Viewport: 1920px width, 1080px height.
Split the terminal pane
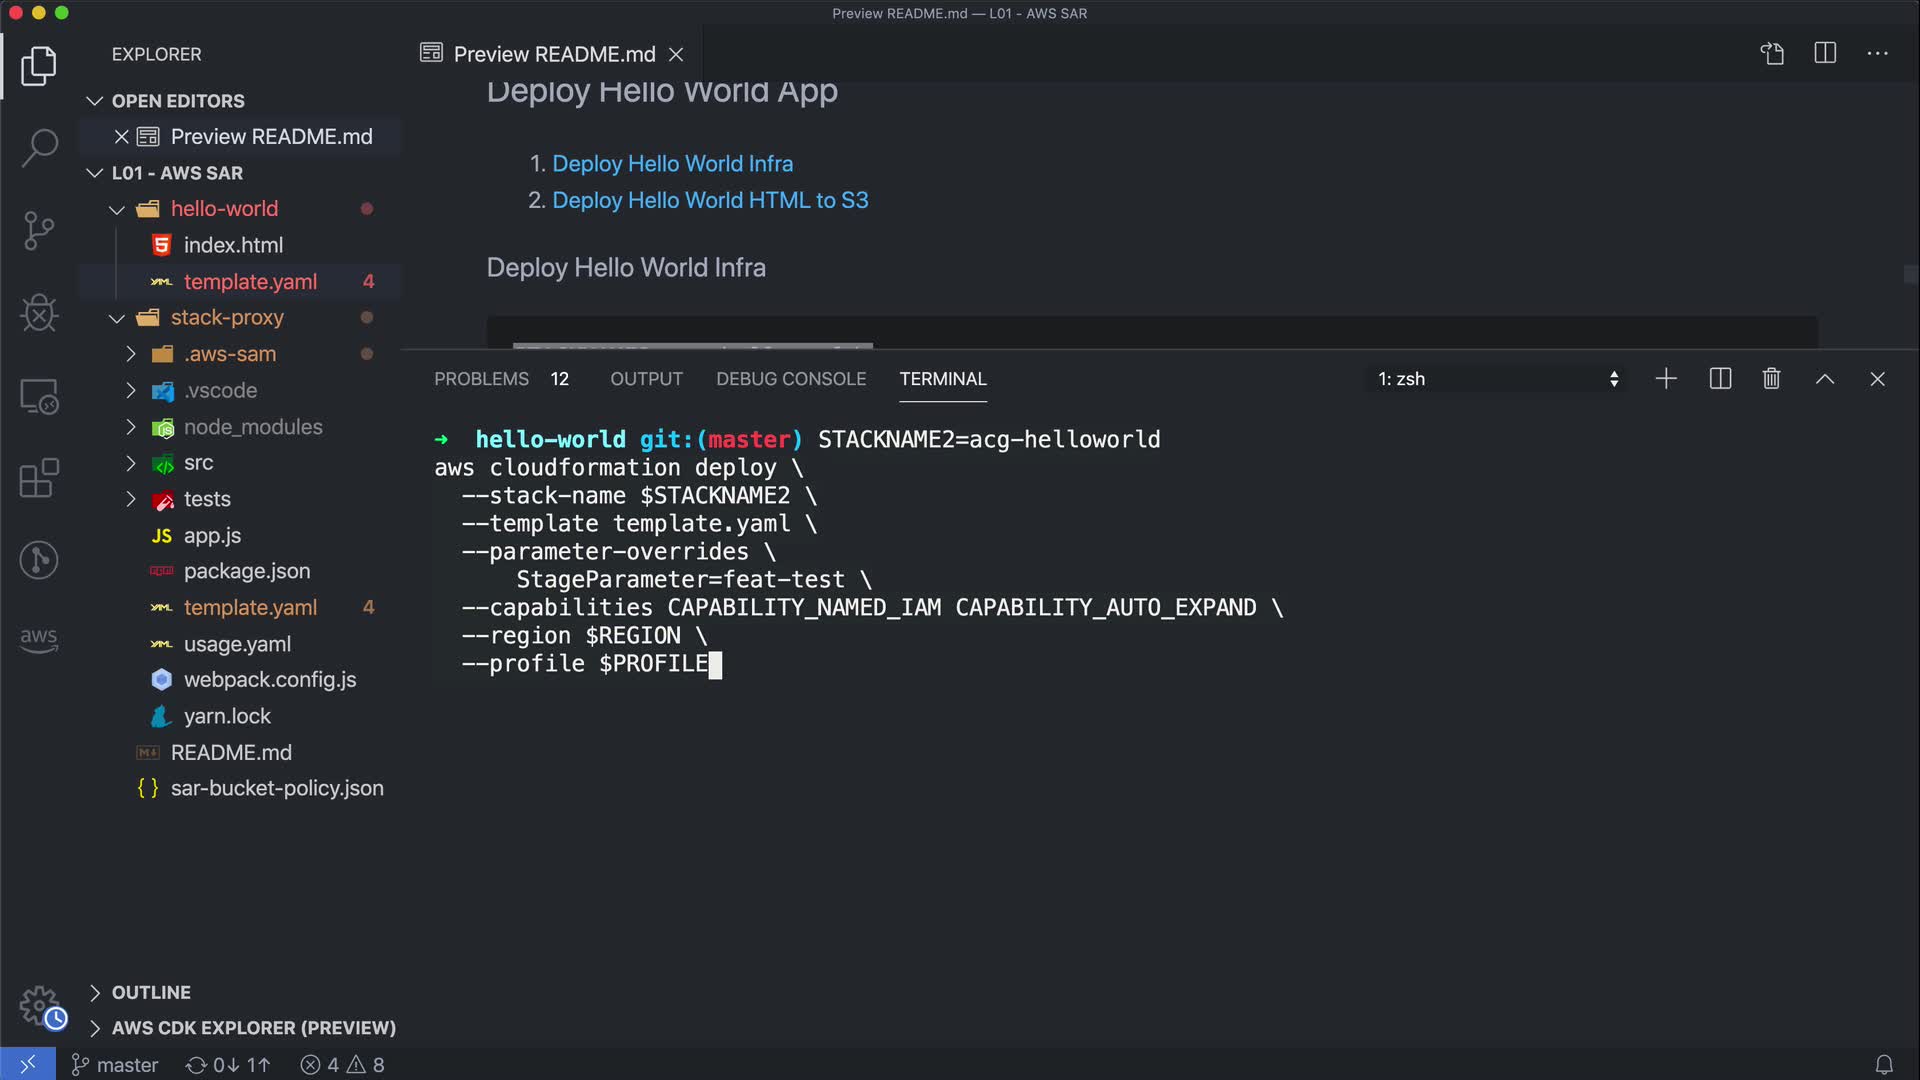(x=1720, y=379)
